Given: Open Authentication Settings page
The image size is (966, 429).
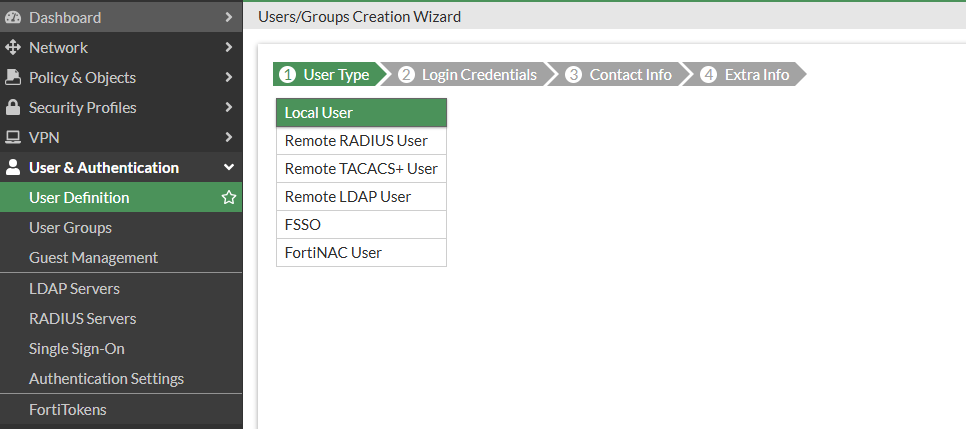Looking at the screenshot, I should (x=121, y=378).
